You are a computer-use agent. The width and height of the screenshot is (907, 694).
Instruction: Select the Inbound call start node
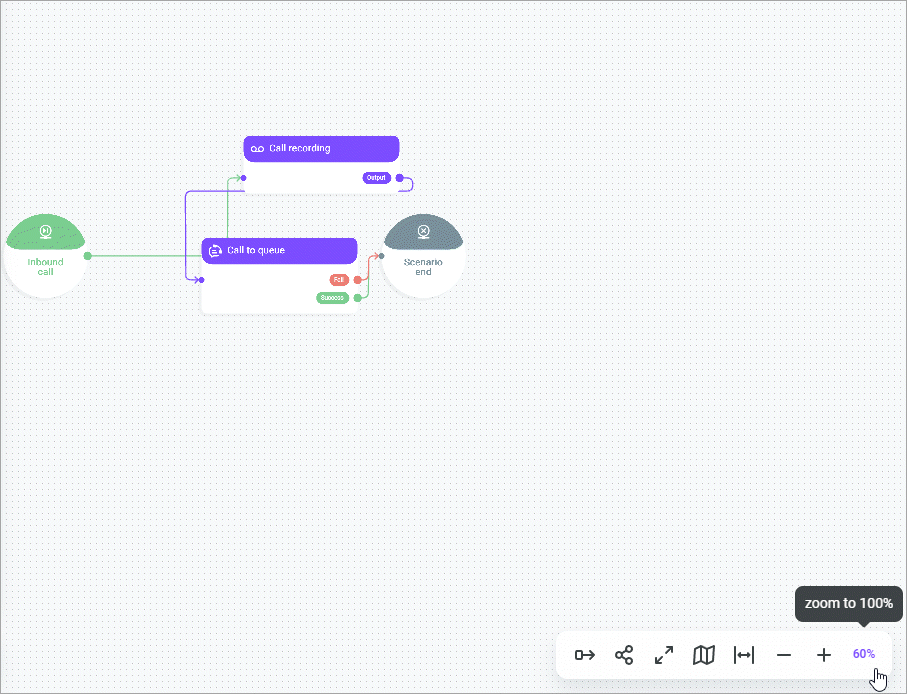pyautogui.click(x=46, y=255)
